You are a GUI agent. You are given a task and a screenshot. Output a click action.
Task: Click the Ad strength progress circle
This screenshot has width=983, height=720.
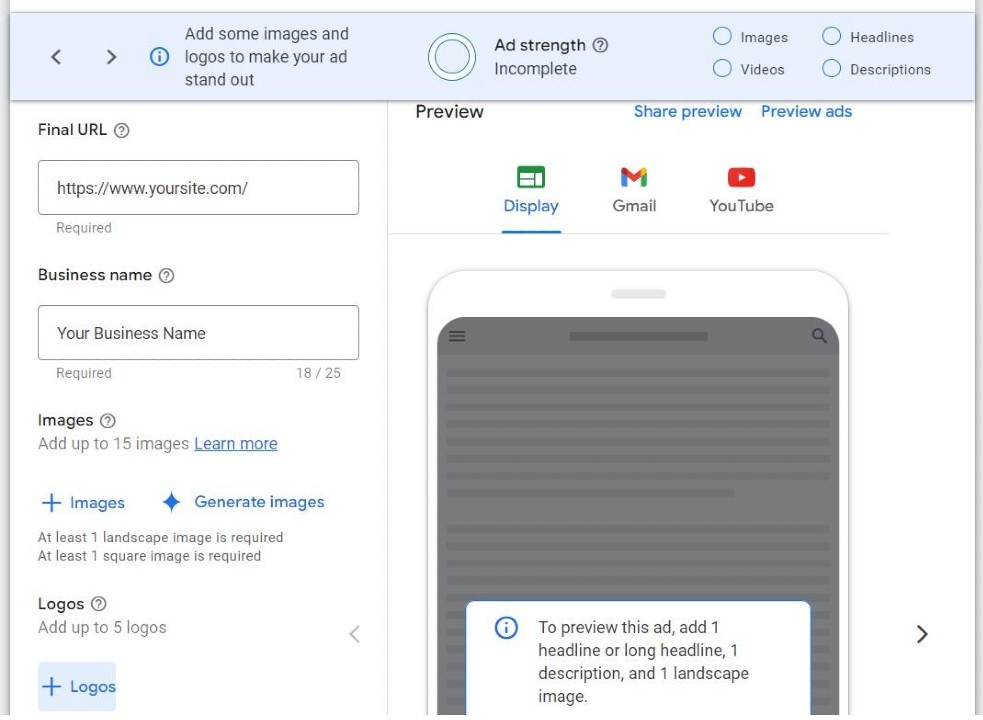tap(451, 57)
